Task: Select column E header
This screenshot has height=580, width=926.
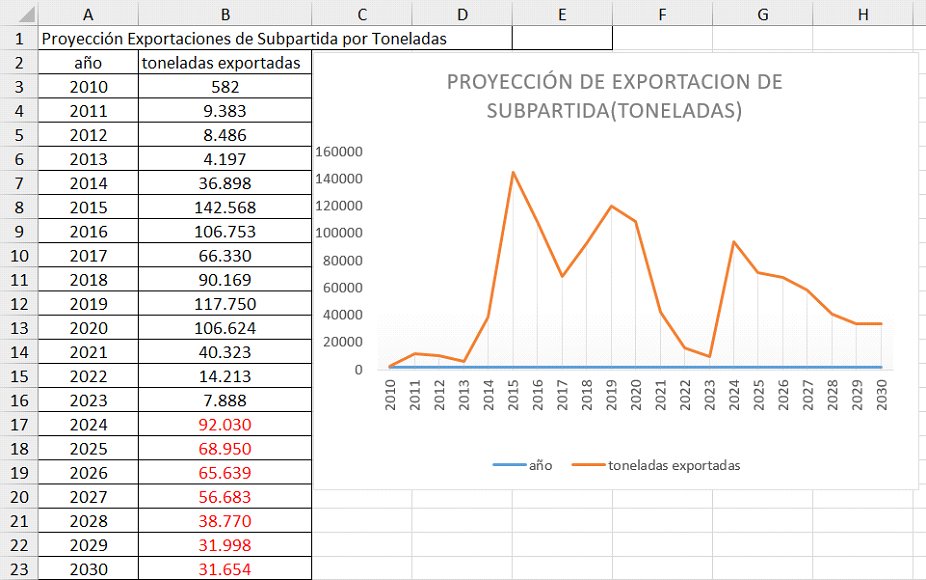Action: pos(562,15)
